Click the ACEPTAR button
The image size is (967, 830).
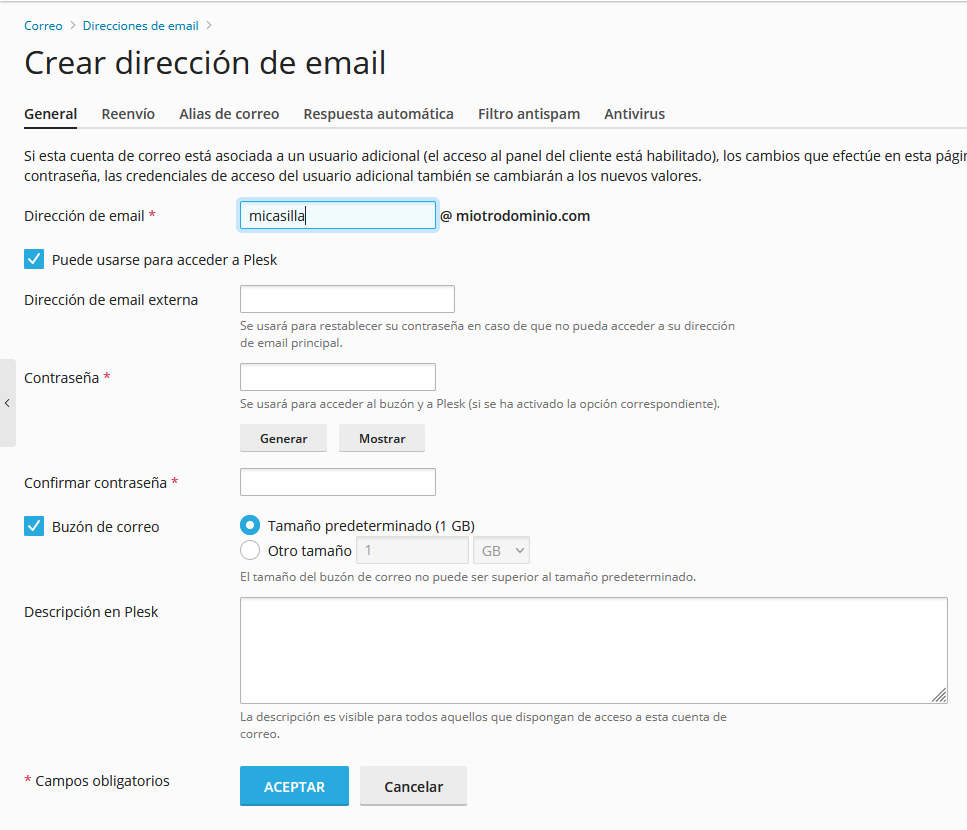pos(294,786)
